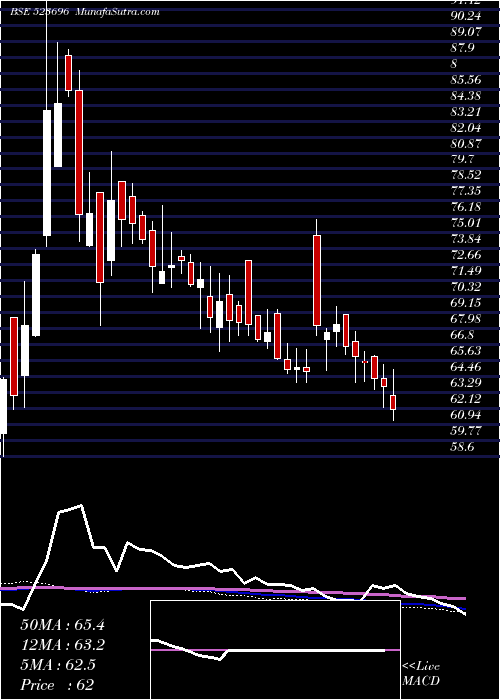This screenshot has height=700, width=500.
Task: Select the 77.35 price axis label
Action: click(x=466, y=192)
